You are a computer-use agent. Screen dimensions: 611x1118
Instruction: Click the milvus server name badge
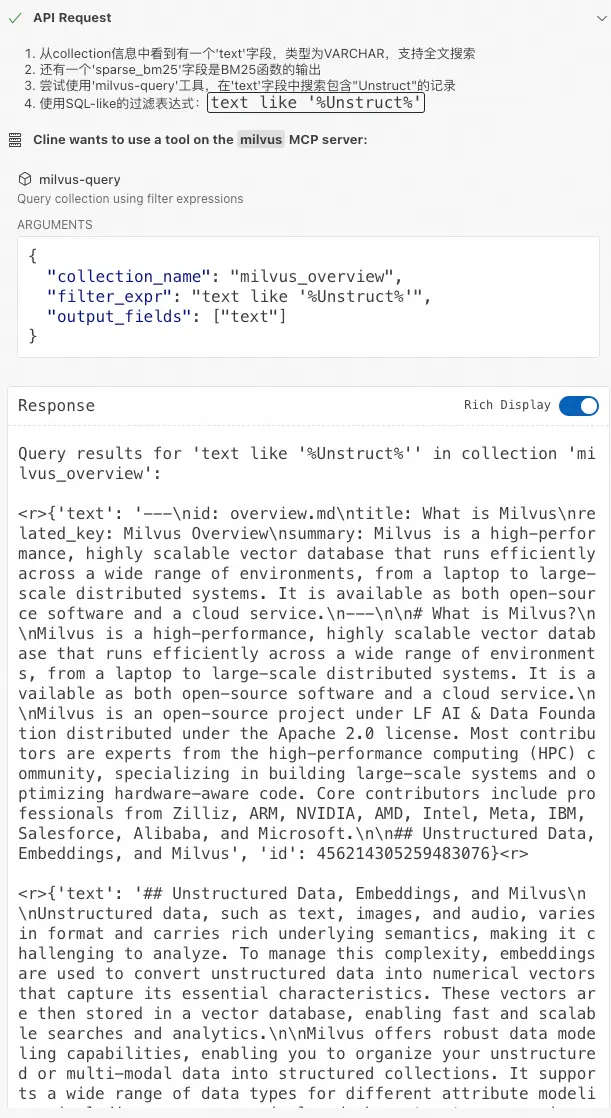260,140
